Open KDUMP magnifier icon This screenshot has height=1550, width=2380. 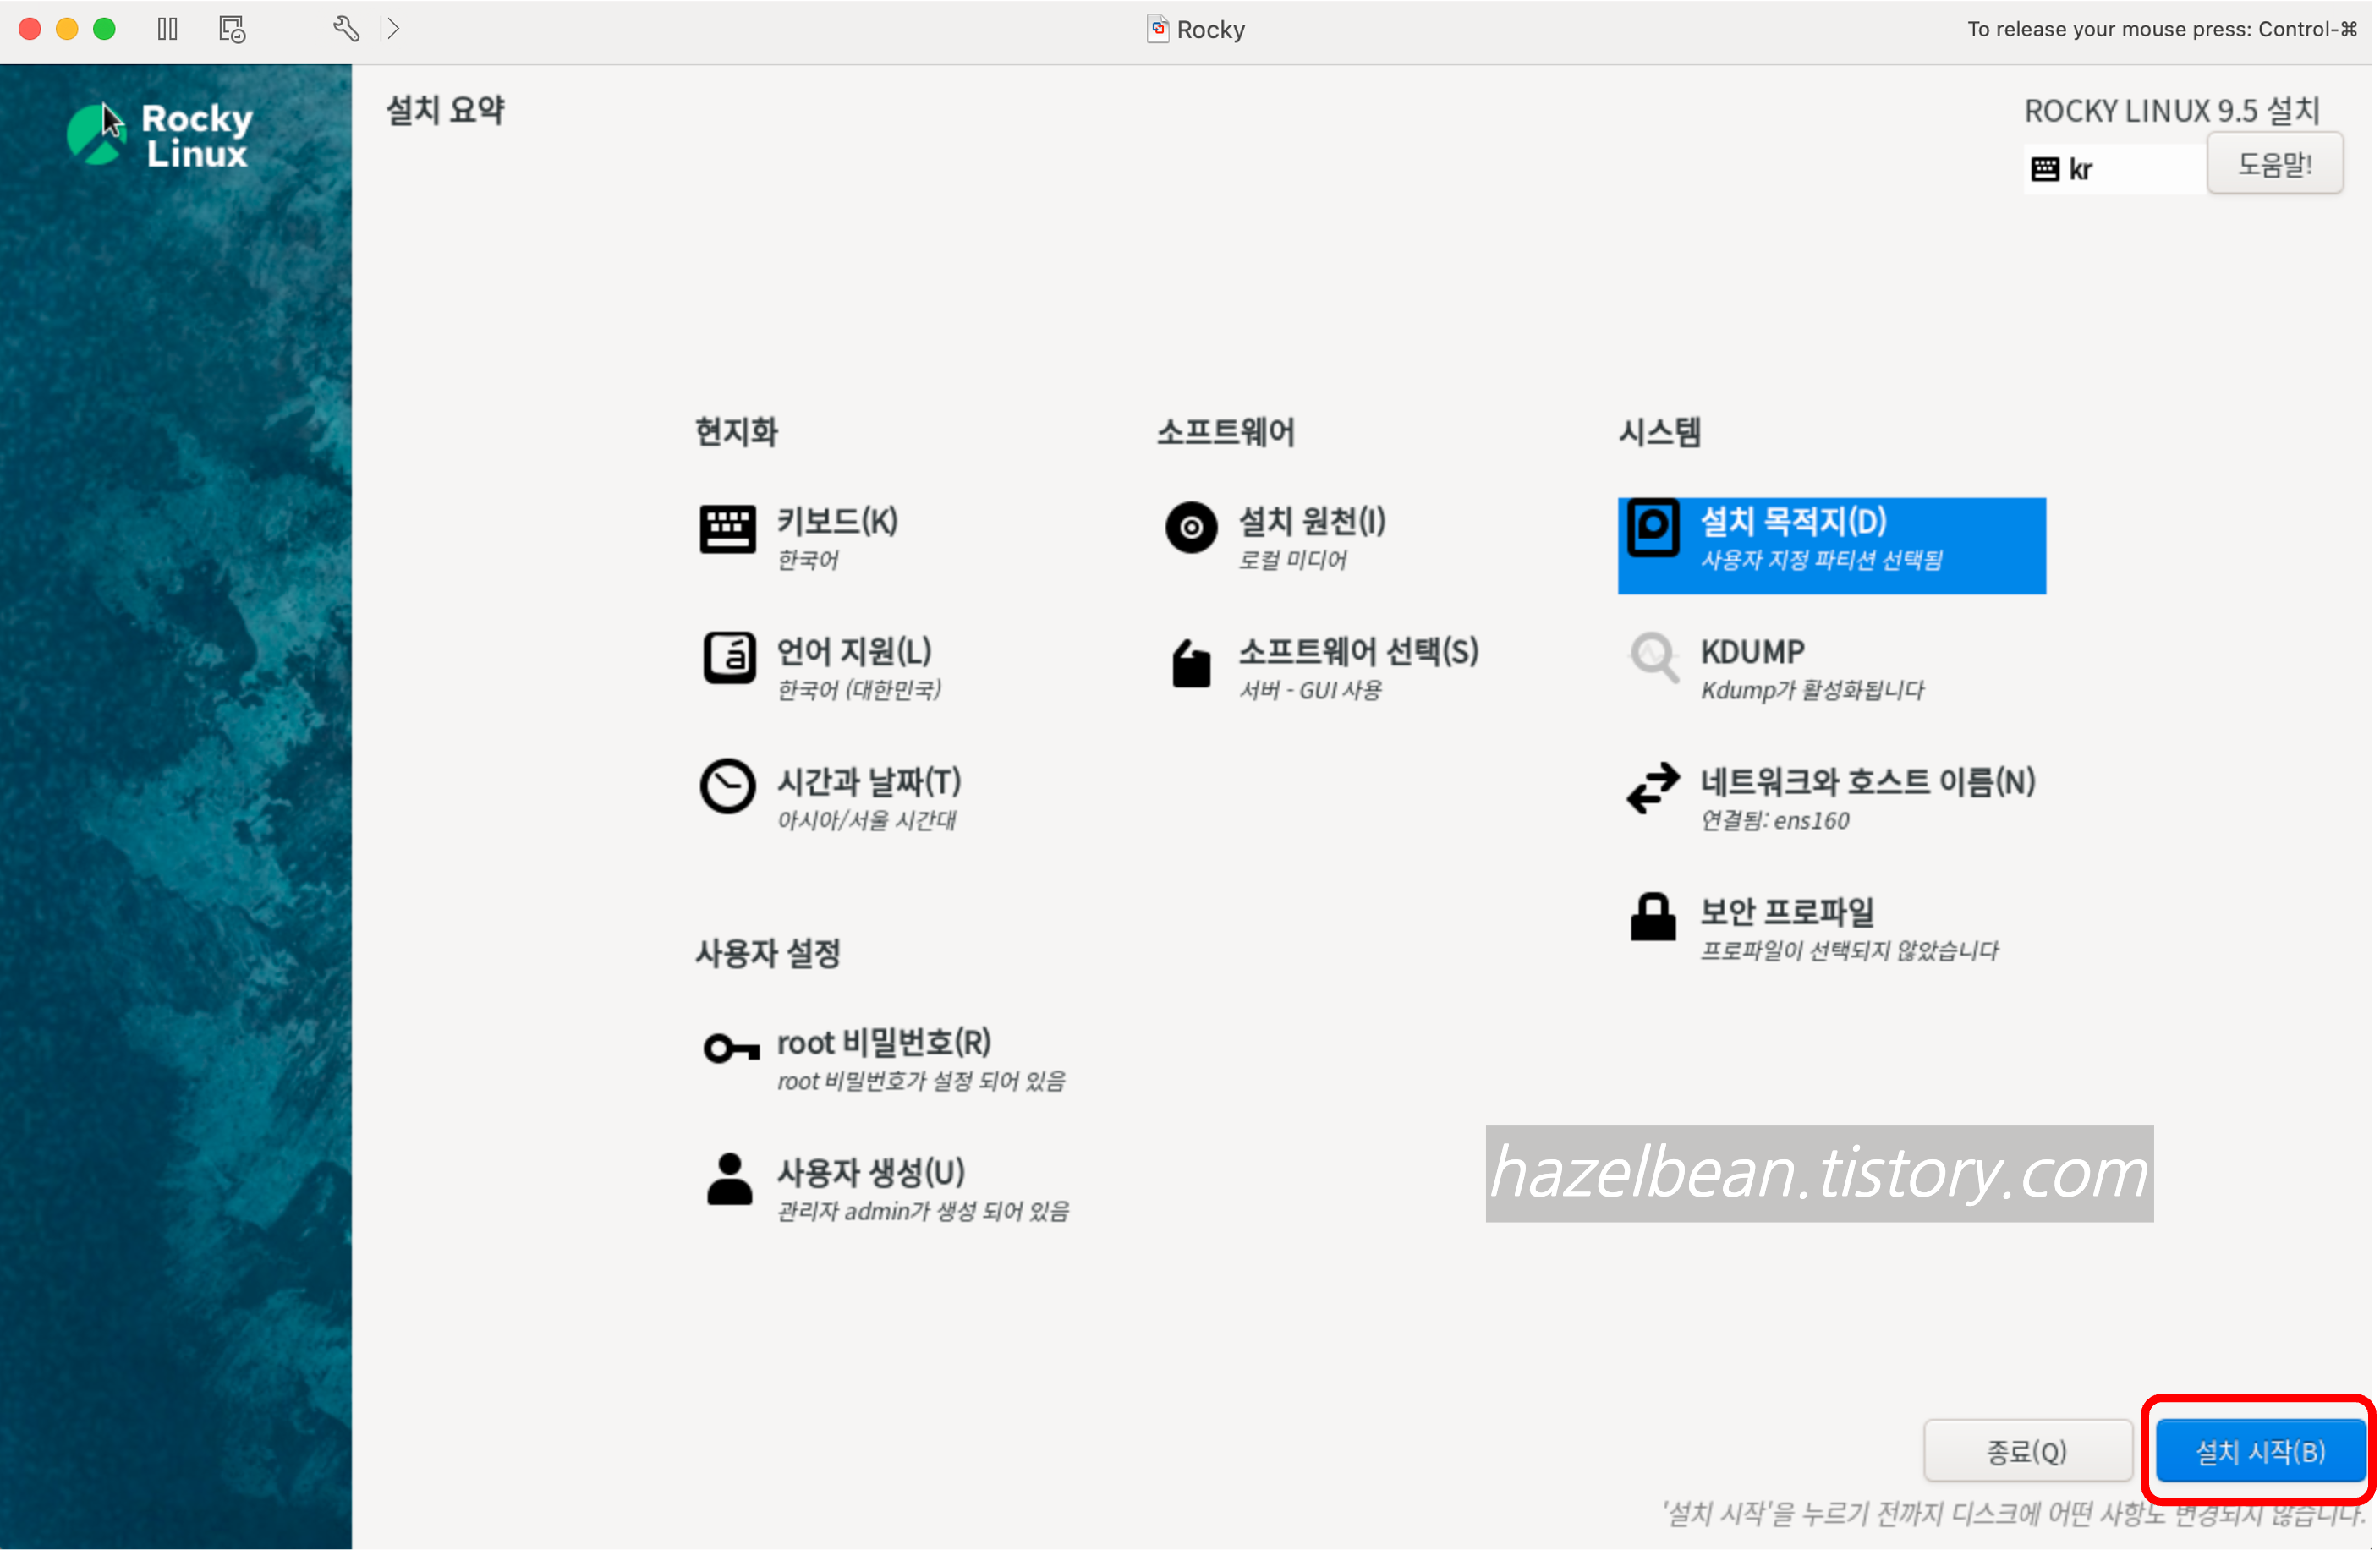point(1654,658)
